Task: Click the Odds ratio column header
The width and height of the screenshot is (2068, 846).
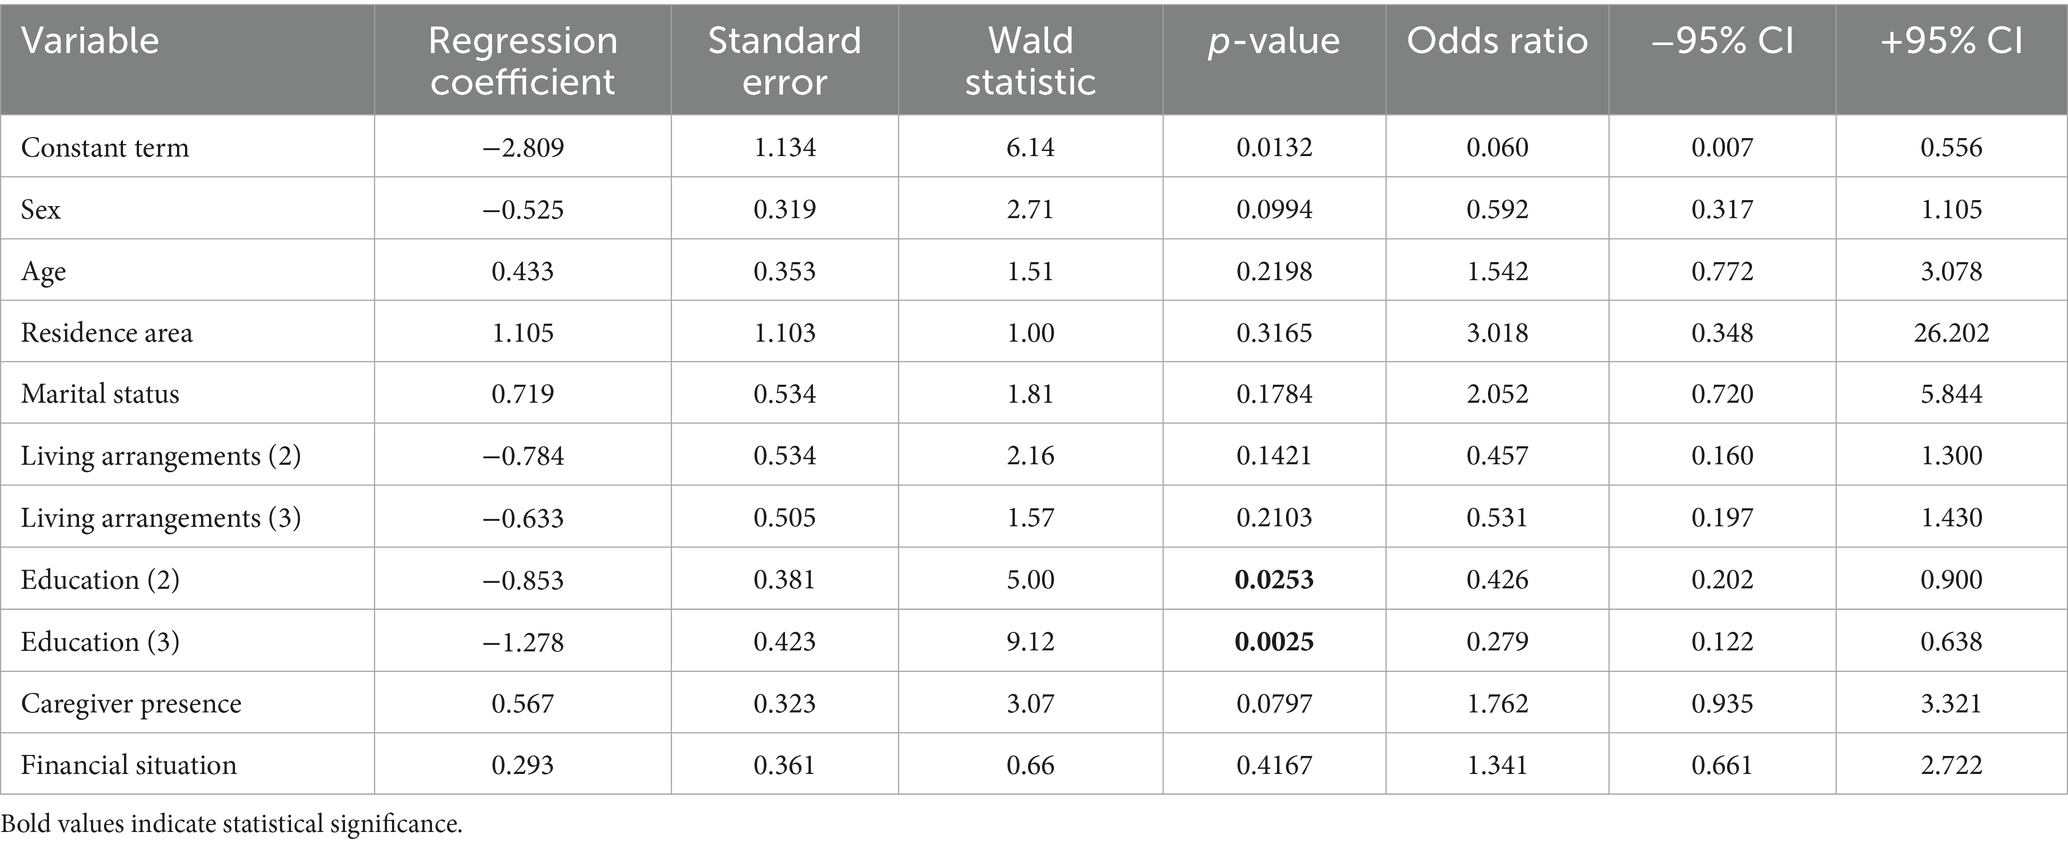Action: pyautogui.click(x=1497, y=41)
